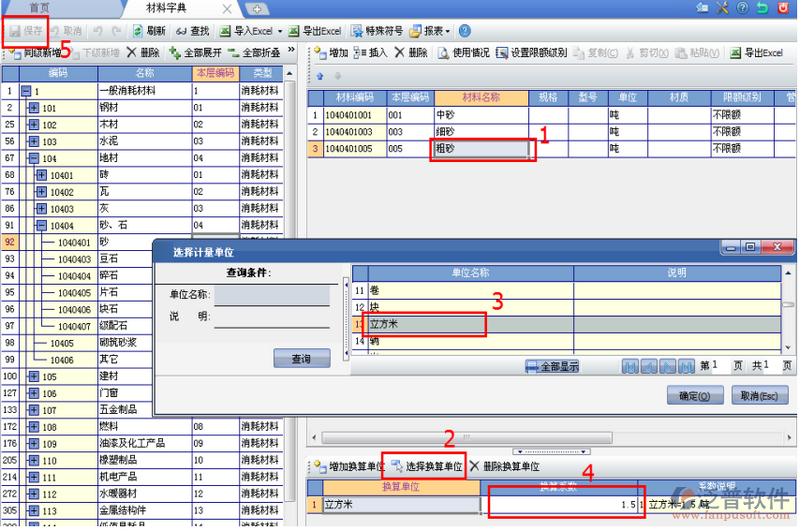Confirm with the 确定(O) button
Image resolution: width=800 pixels, height=531 pixels.
(694, 396)
